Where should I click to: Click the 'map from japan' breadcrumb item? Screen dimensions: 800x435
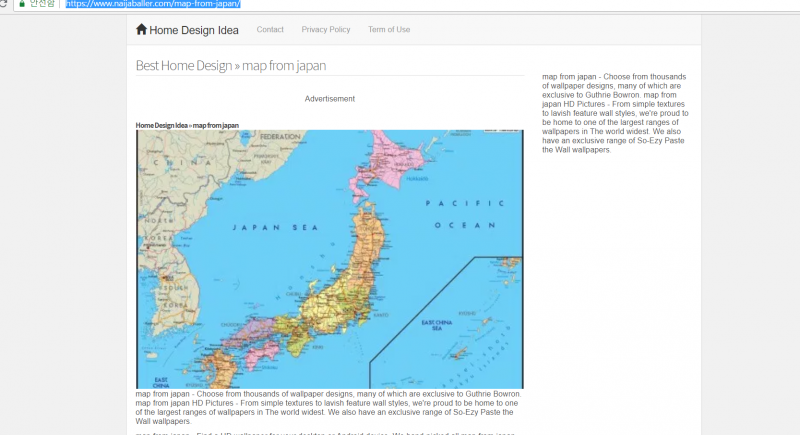point(216,125)
